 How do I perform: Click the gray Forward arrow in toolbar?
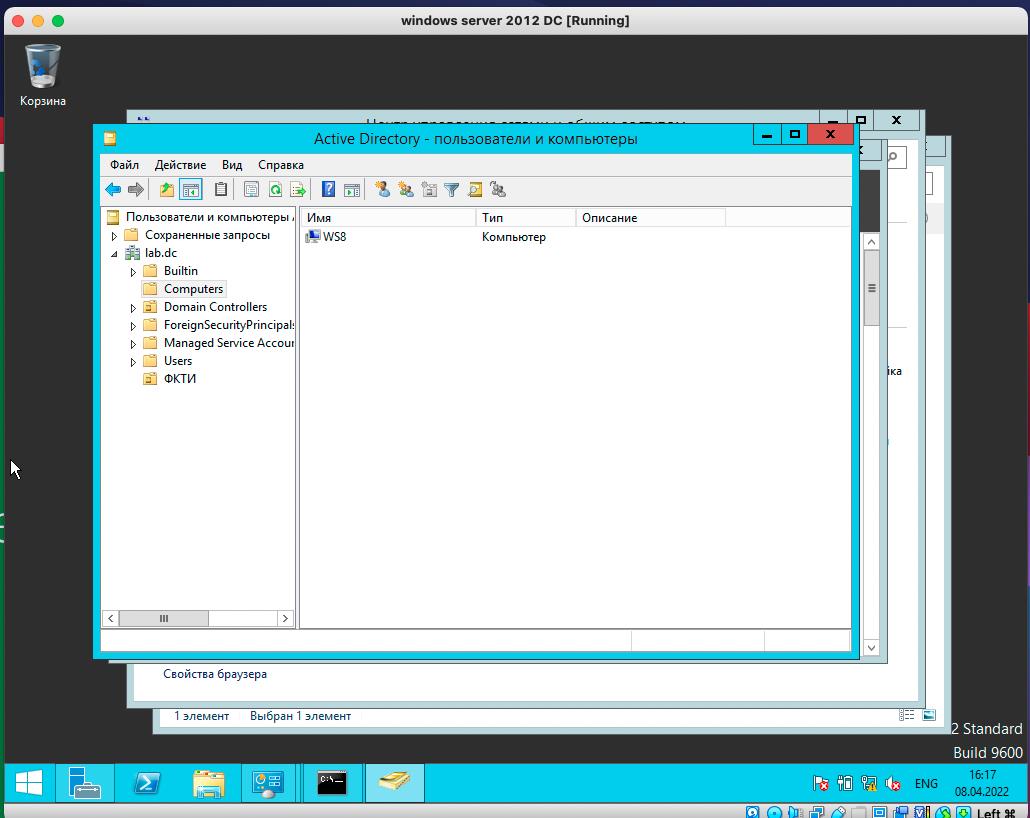pos(135,190)
